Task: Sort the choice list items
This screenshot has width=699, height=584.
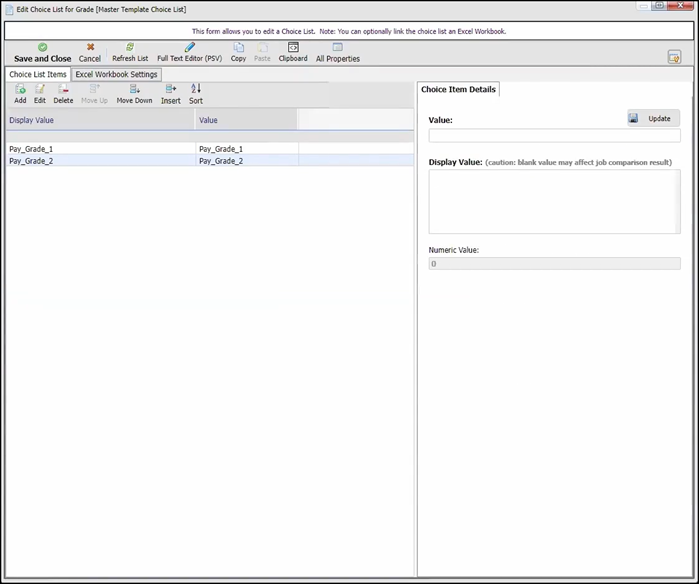Action: pyautogui.click(x=196, y=89)
